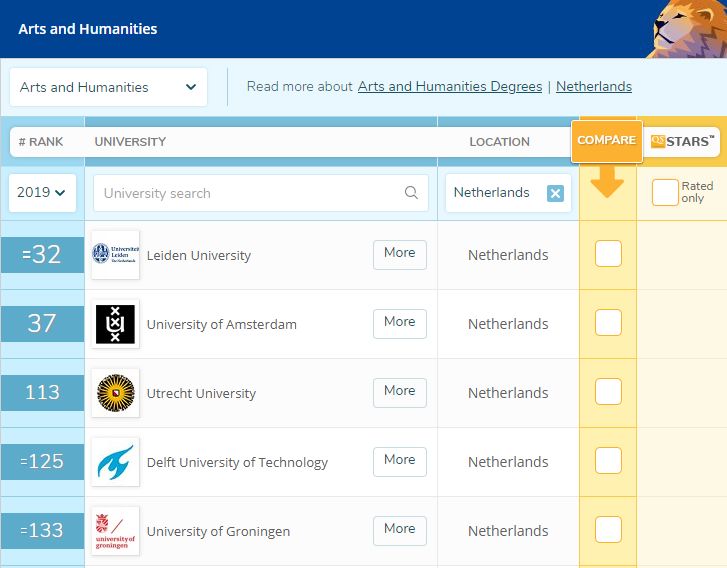
Task: Sort by the # RANK column header
Action: click(x=41, y=142)
